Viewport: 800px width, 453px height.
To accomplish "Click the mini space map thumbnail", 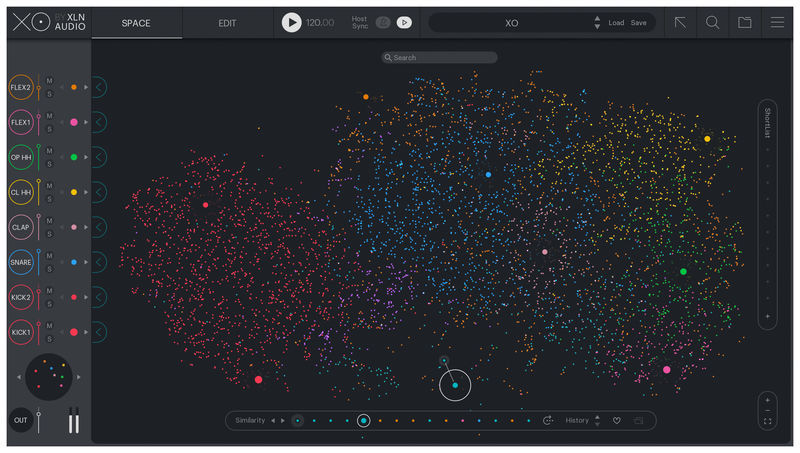I will pos(48,377).
